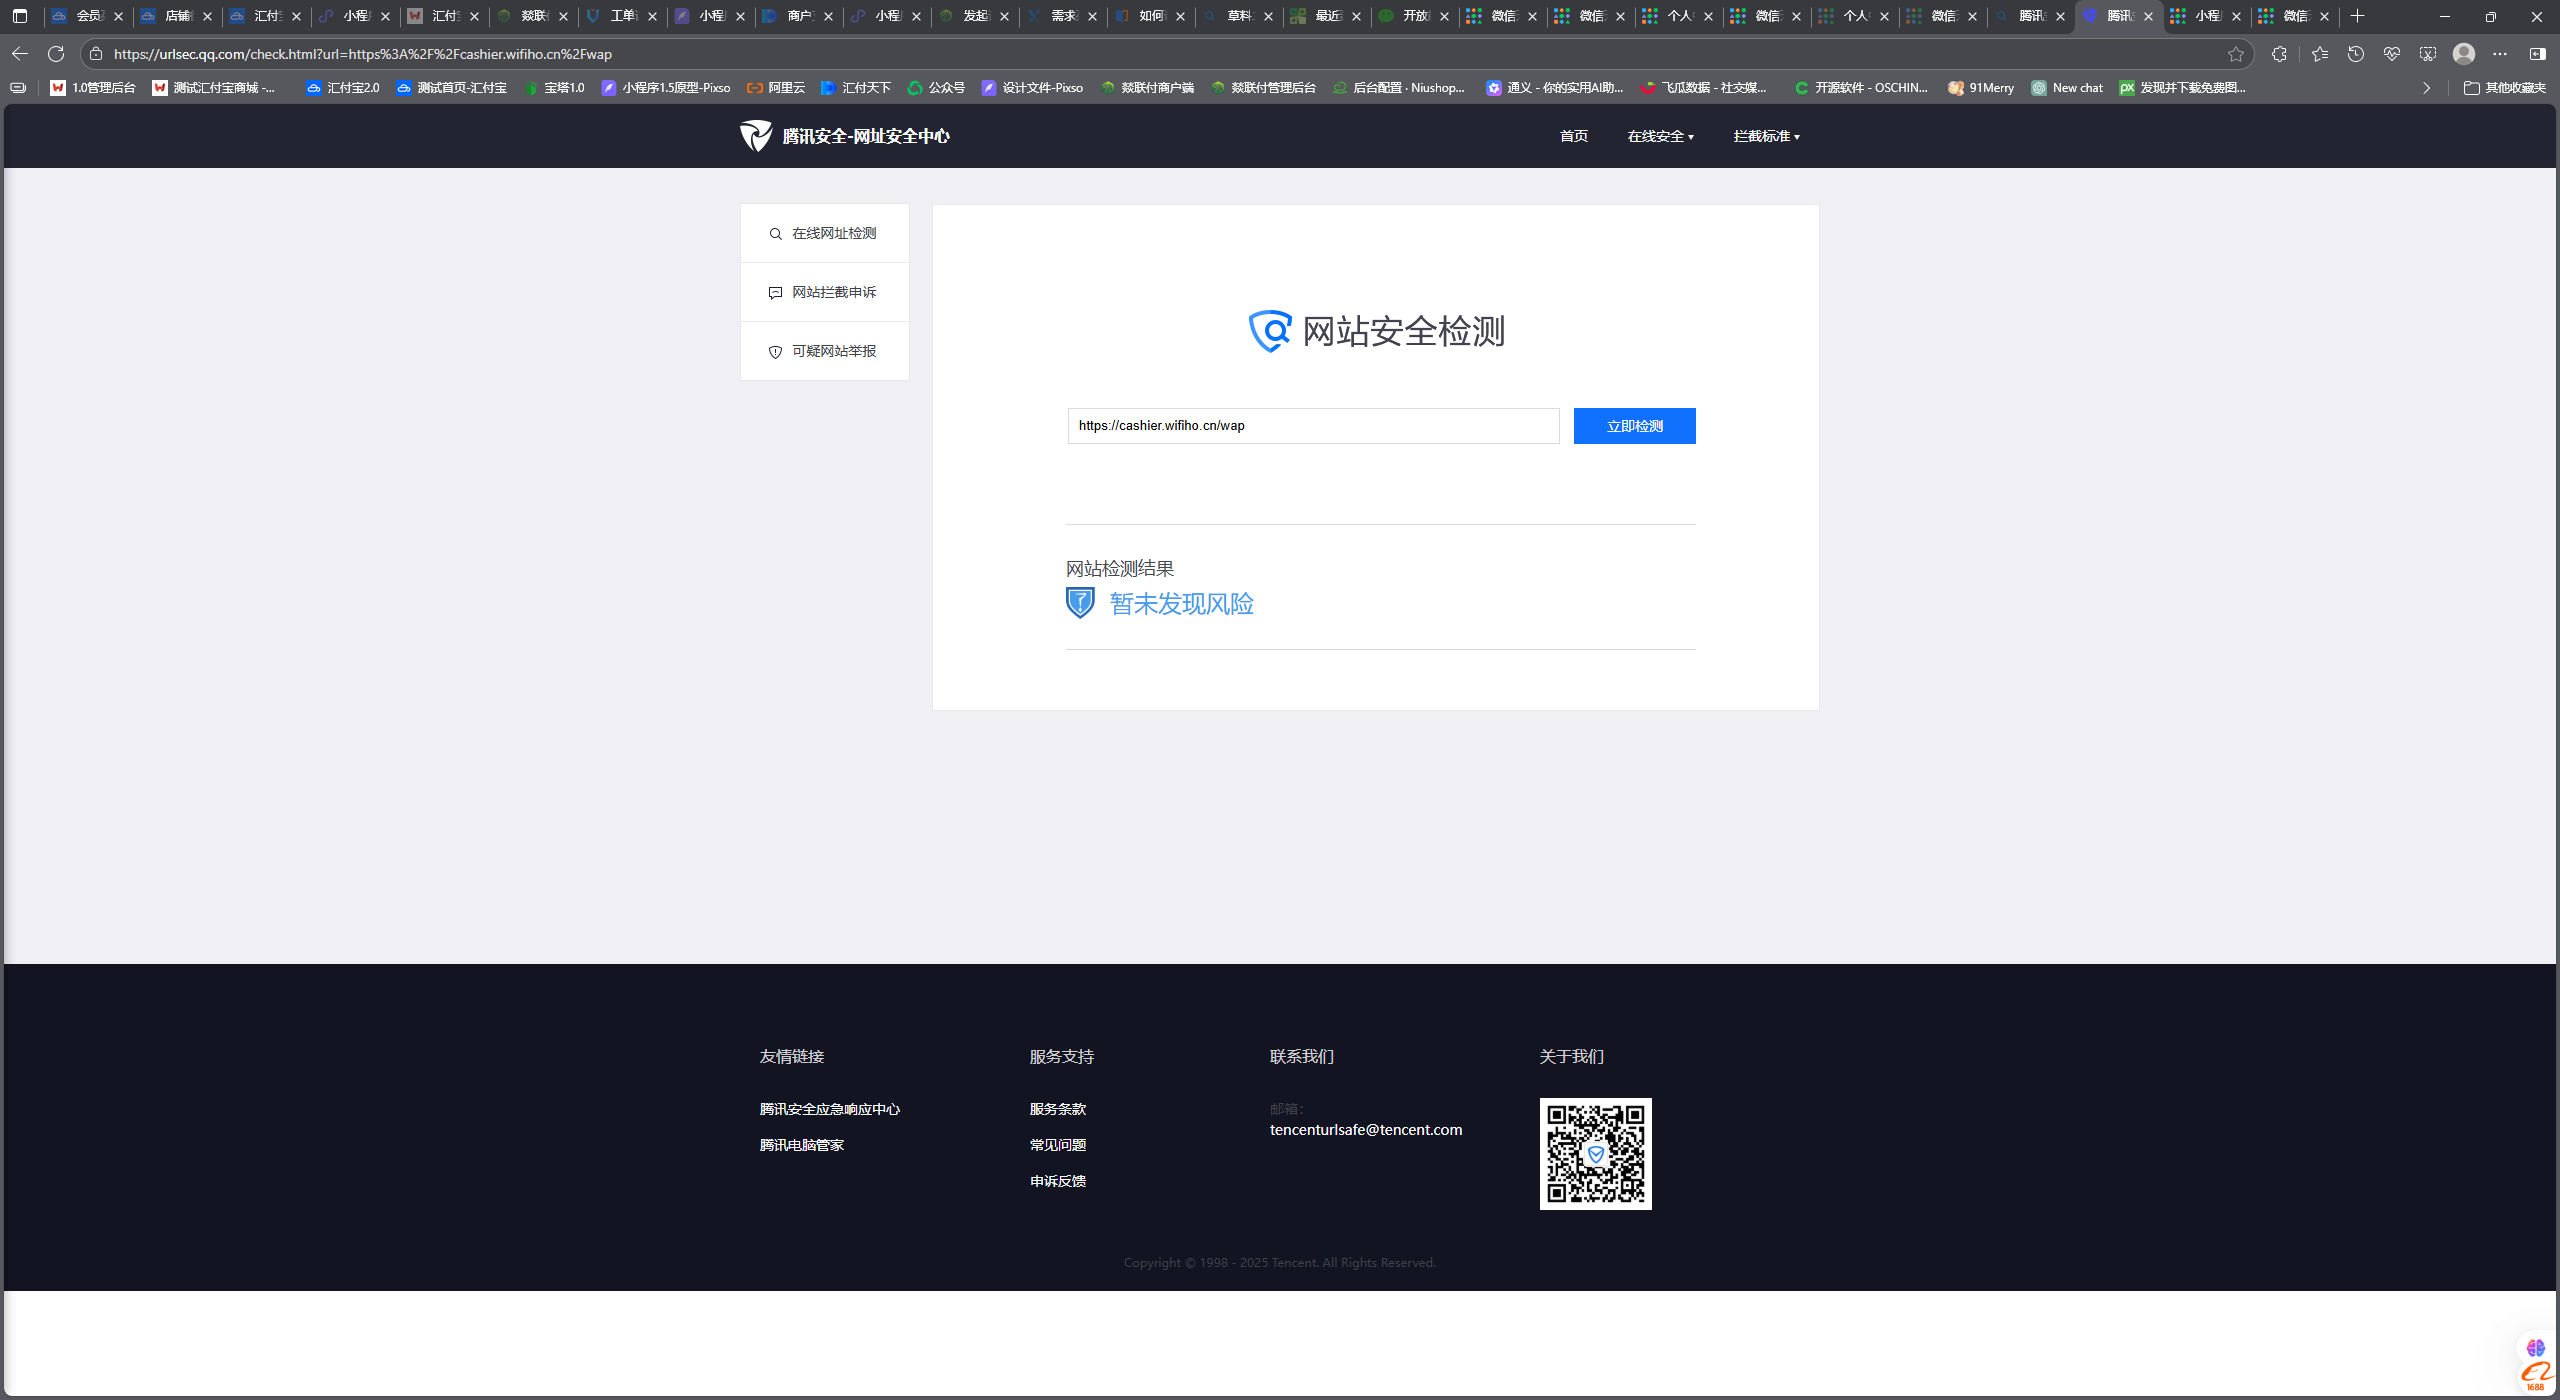Viewport: 2560px width, 1400px height.
Task: Expand the 在线安全 dropdown menu
Action: (x=1660, y=136)
